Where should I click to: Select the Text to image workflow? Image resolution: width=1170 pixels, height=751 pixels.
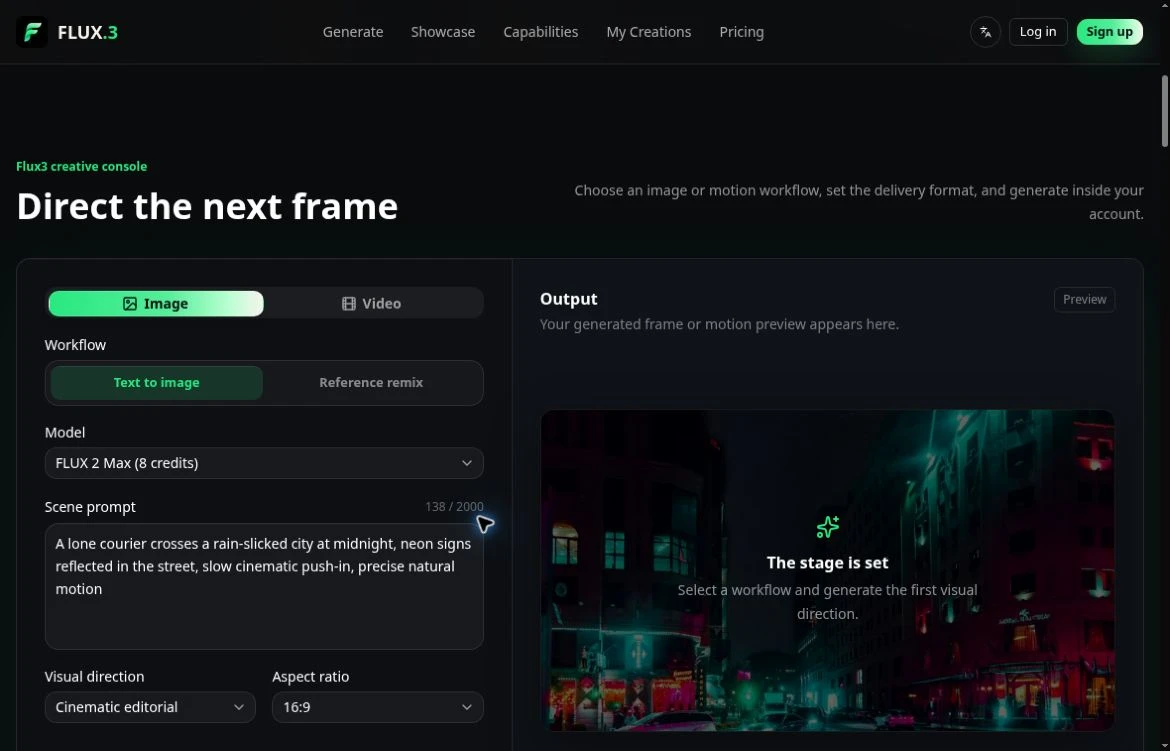(157, 382)
